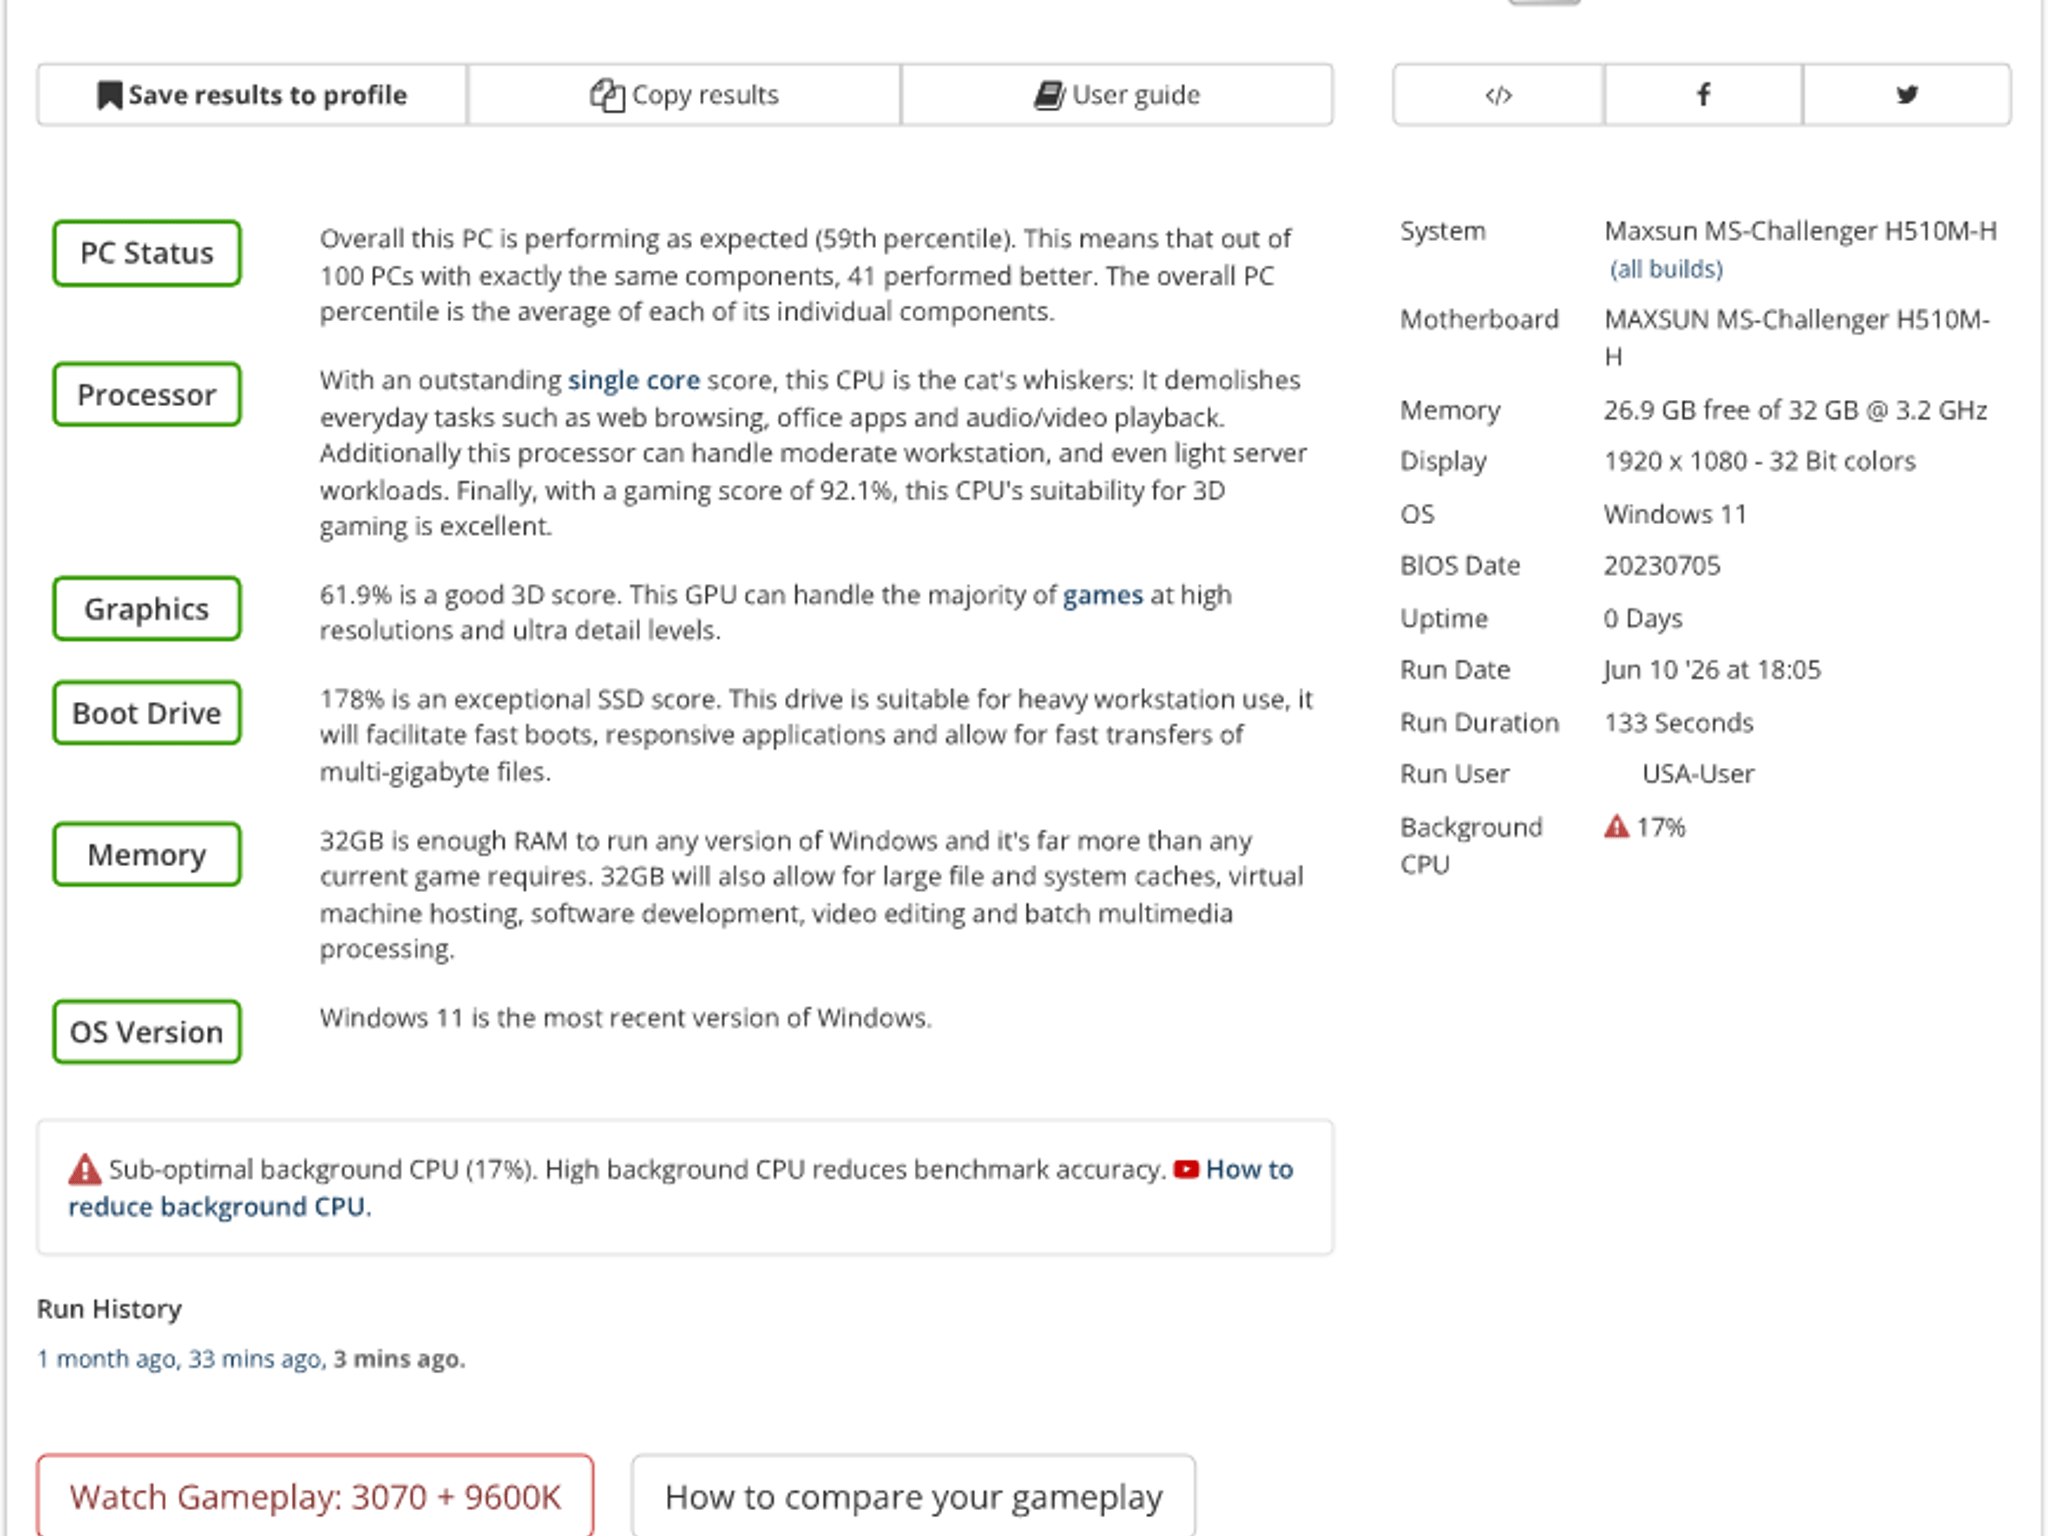2048x1536 pixels.
Task: Follow the single core link
Action: tap(634, 380)
